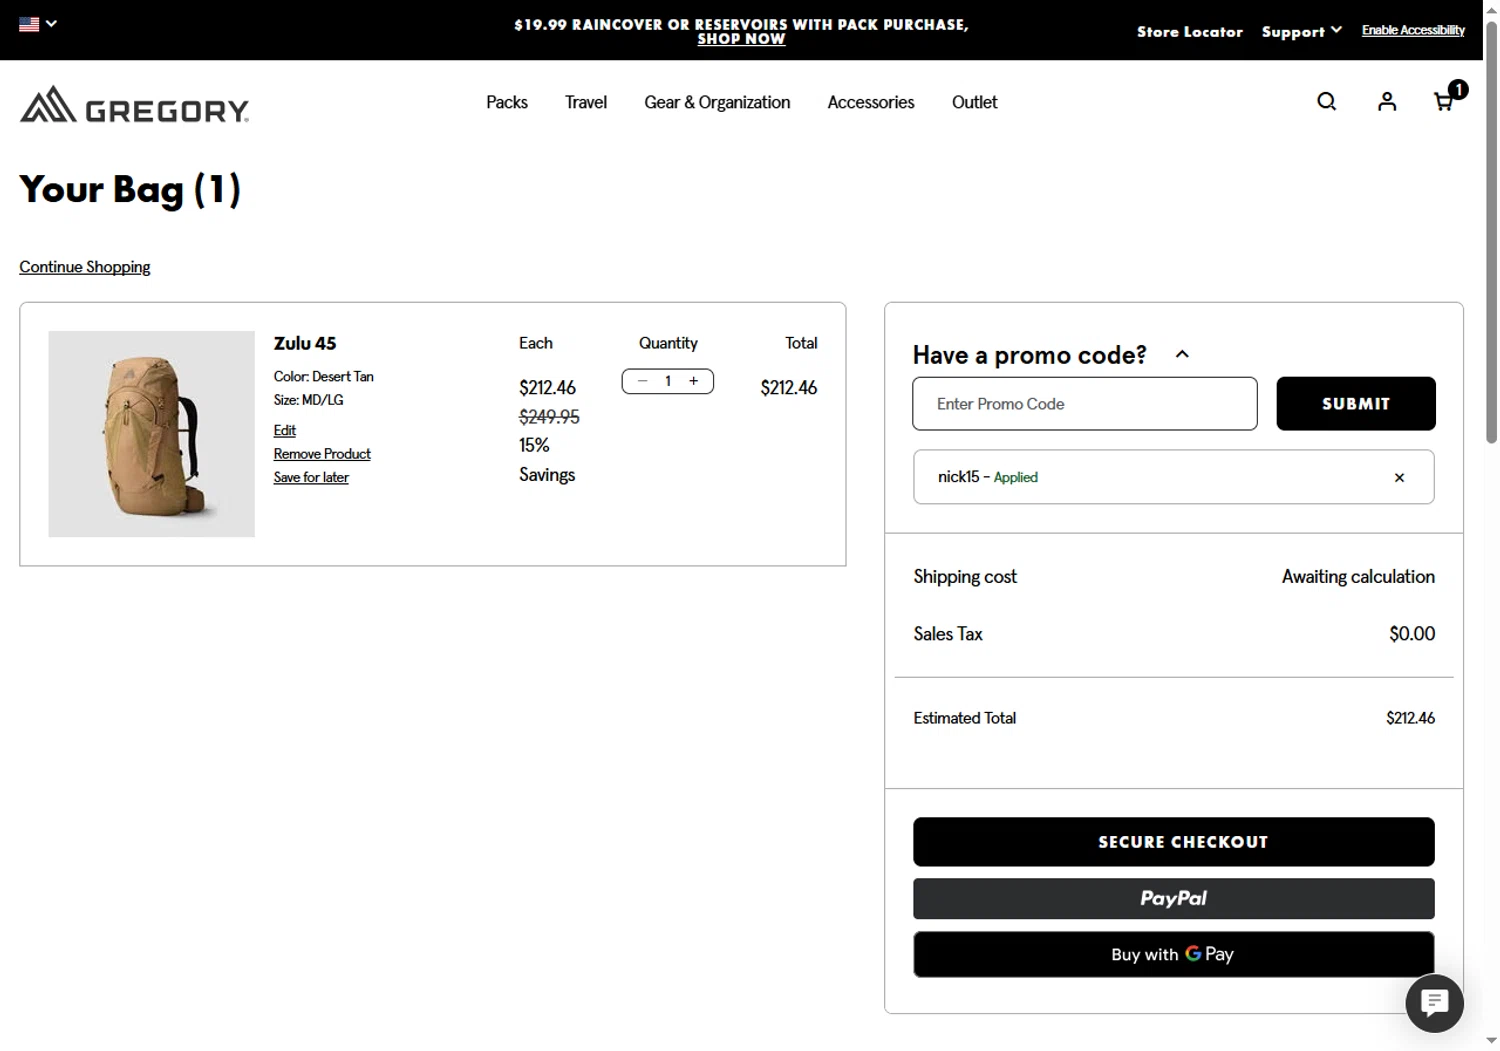Open the Travel menu
Image resolution: width=1500 pixels, height=1051 pixels.
pyautogui.click(x=586, y=102)
